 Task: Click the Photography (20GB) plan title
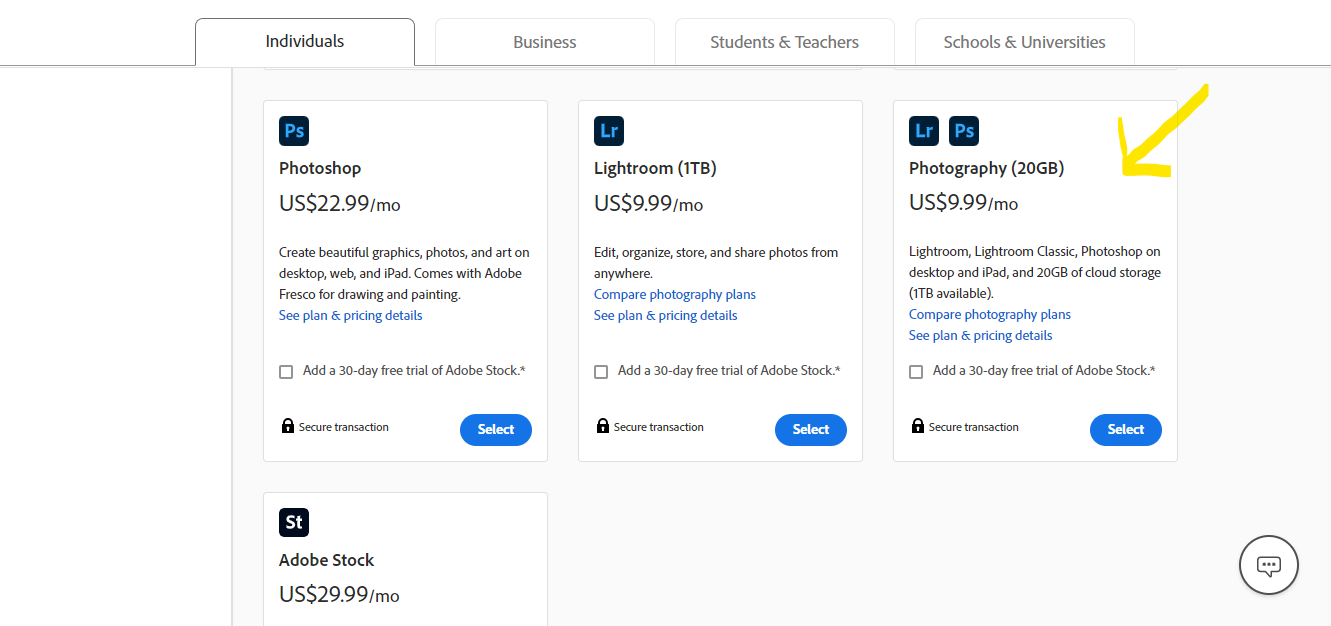coord(986,168)
